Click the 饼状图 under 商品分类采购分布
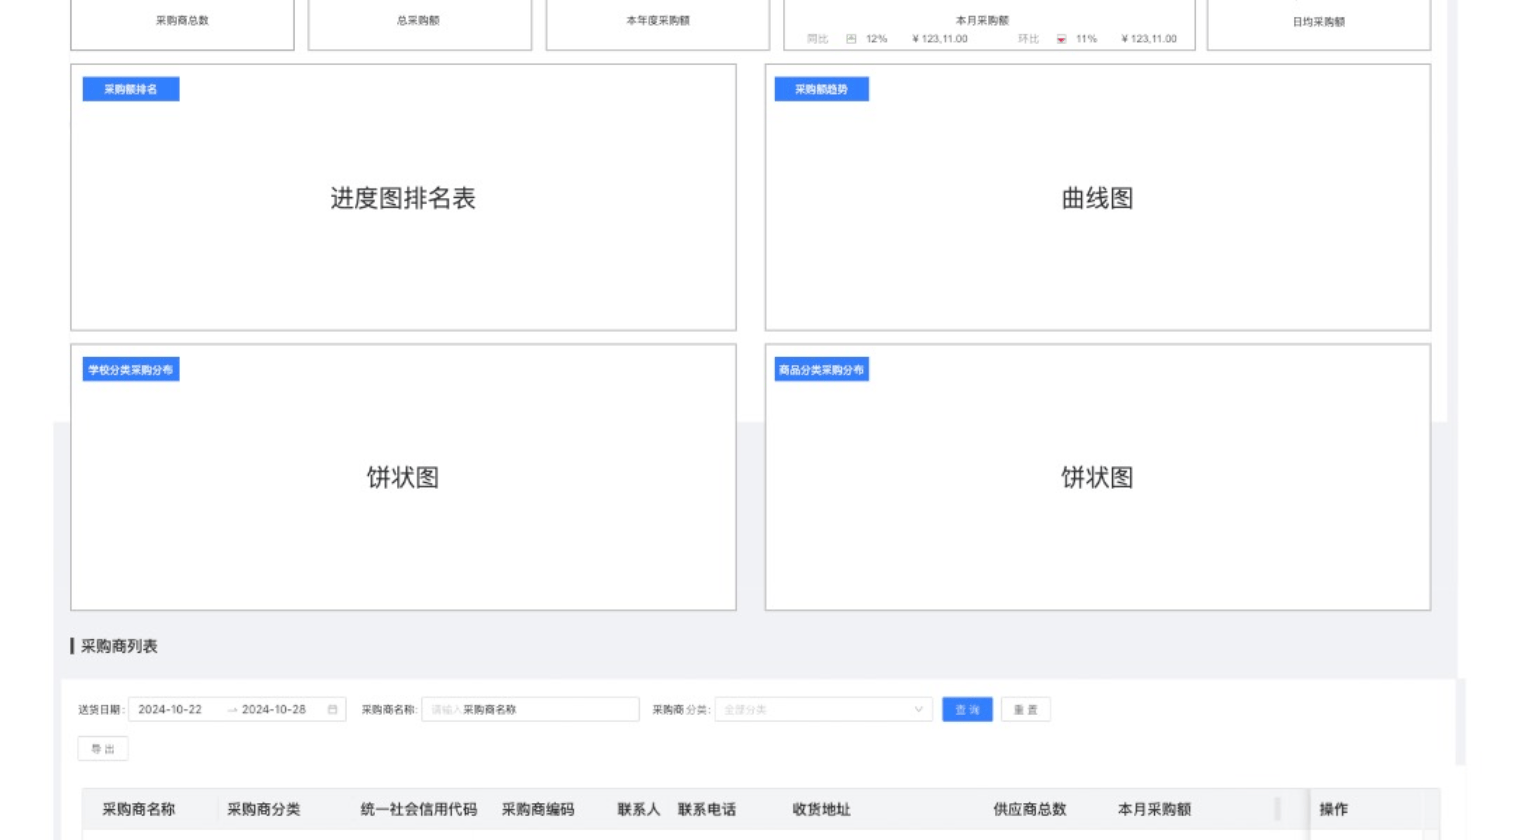 (x=1097, y=477)
